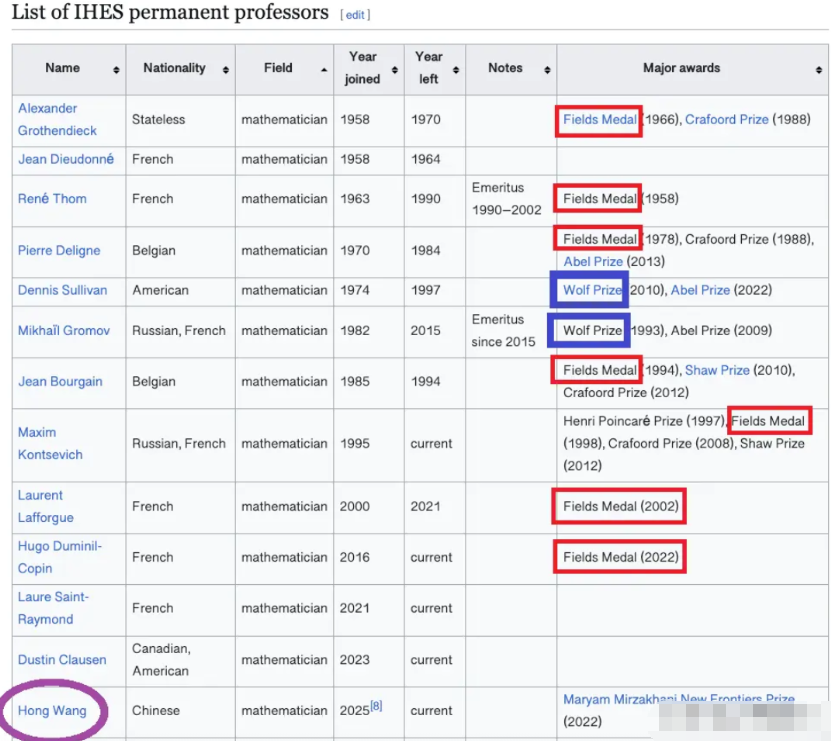Open Alexander Grothendieck article link

[x=57, y=119]
